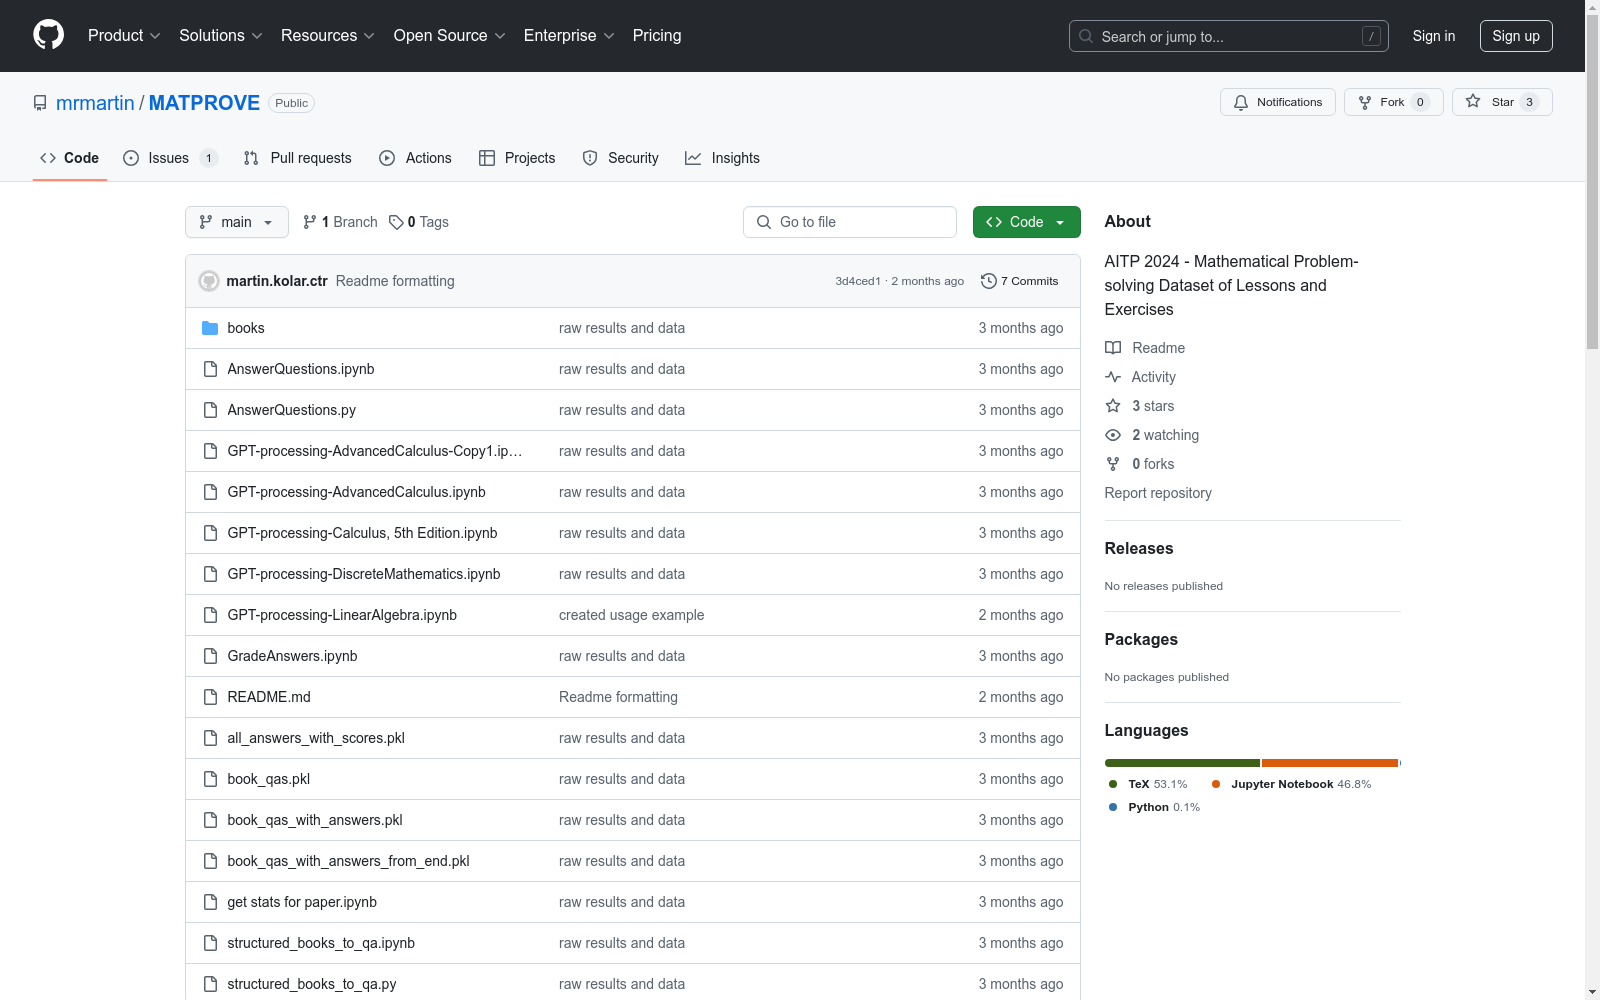Click the commit author avatar

(209, 281)
